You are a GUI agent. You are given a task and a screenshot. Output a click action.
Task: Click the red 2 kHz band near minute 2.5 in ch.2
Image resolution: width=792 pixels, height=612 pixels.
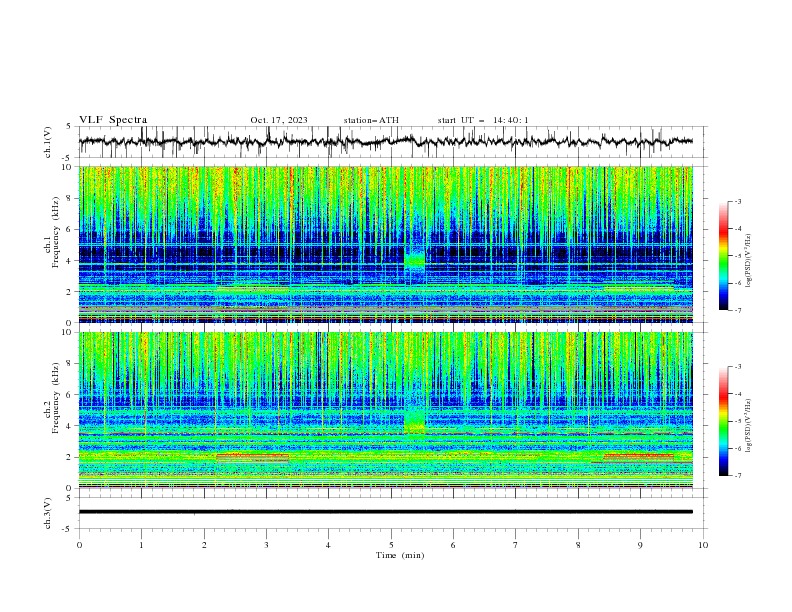point(253,456)
